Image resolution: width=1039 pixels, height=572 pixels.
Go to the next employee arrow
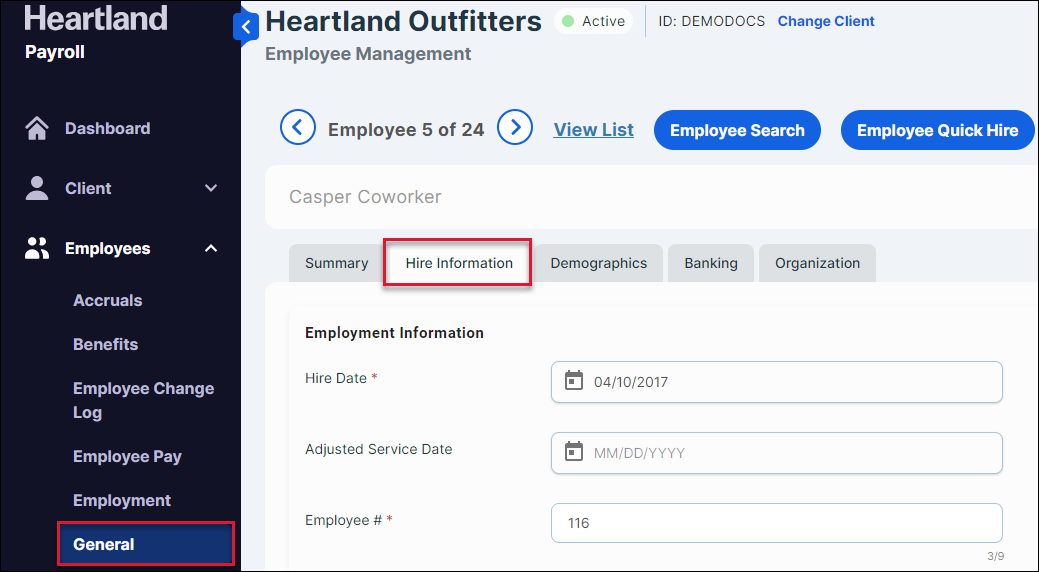click(515, 127)
